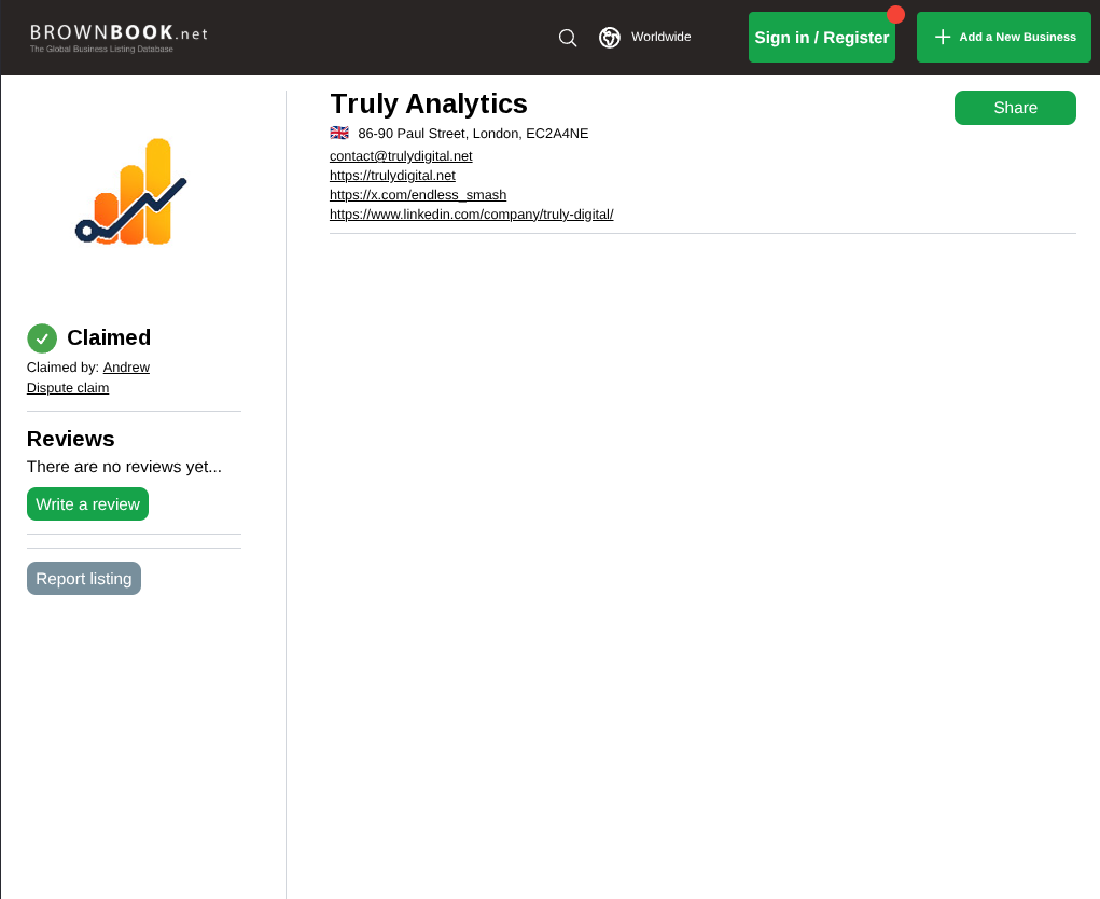Open the x.com/endless_smash link
The height and width of the screenshot is (899, 1100).
pyautogui.click(x=417, y=194)
